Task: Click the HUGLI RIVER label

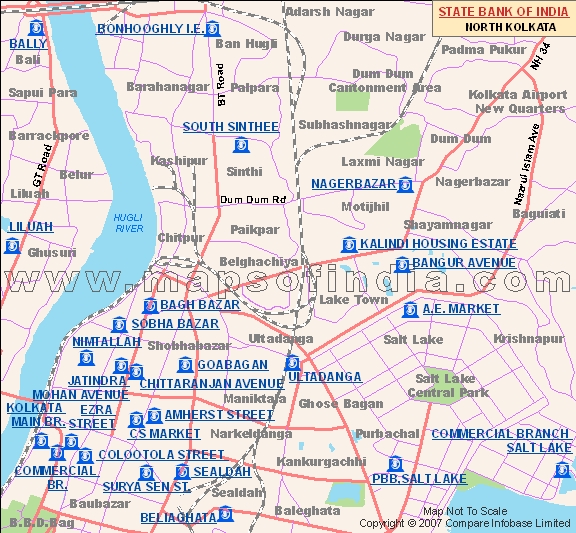Action: 129,223
